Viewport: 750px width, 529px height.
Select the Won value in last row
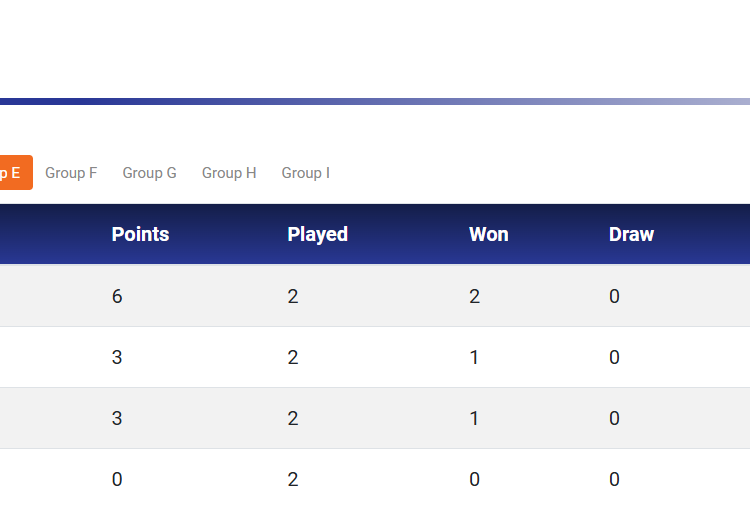pyautogui.click(x=474, y=480)
